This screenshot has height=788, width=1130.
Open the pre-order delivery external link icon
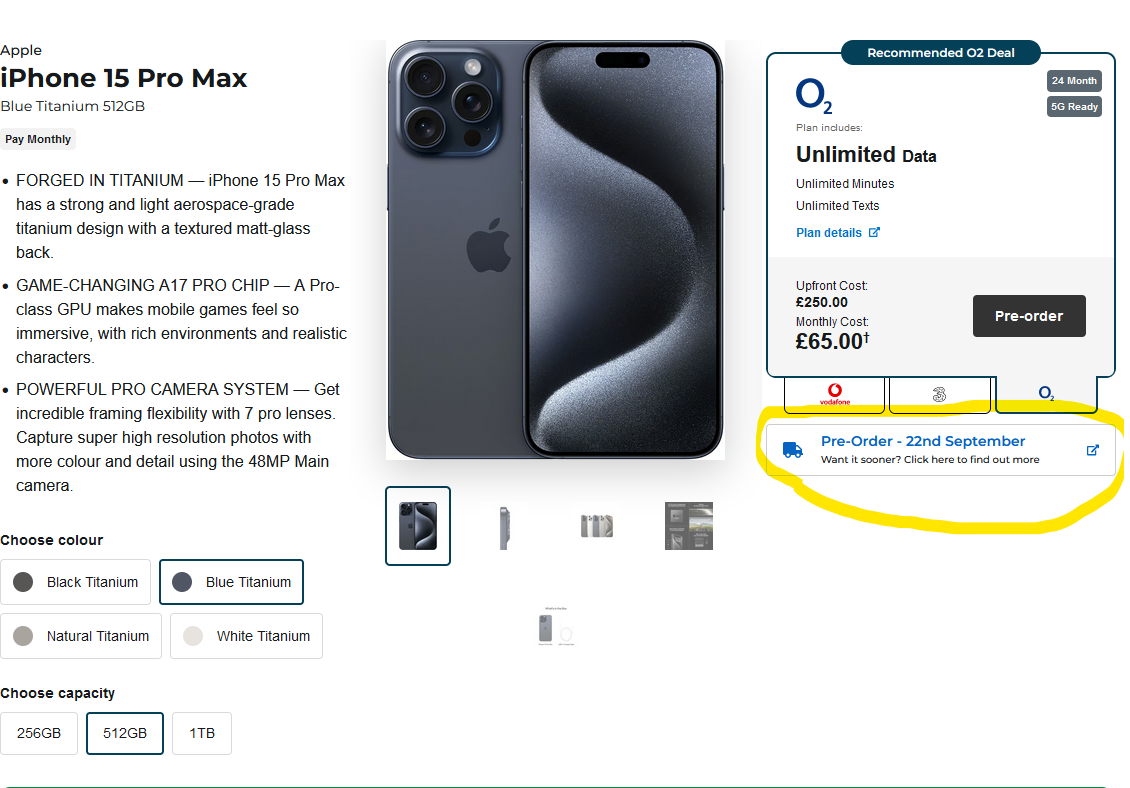tap(1093, 450)
